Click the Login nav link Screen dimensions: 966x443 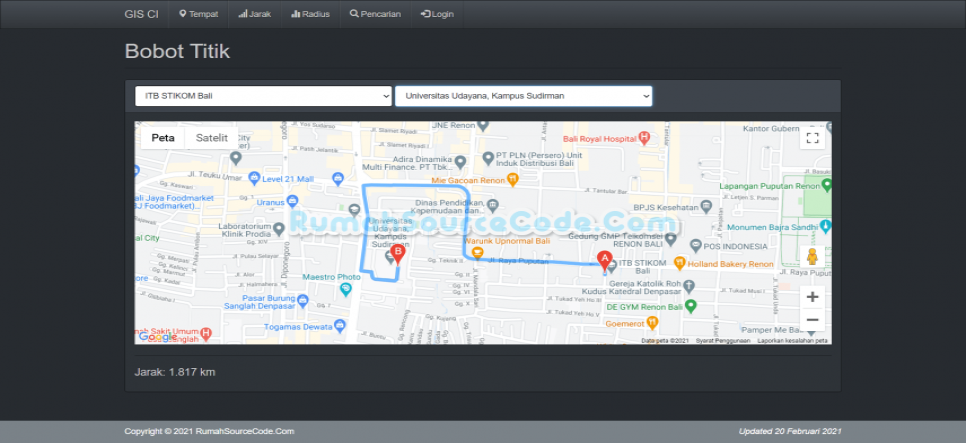click(x=437, y=14)
